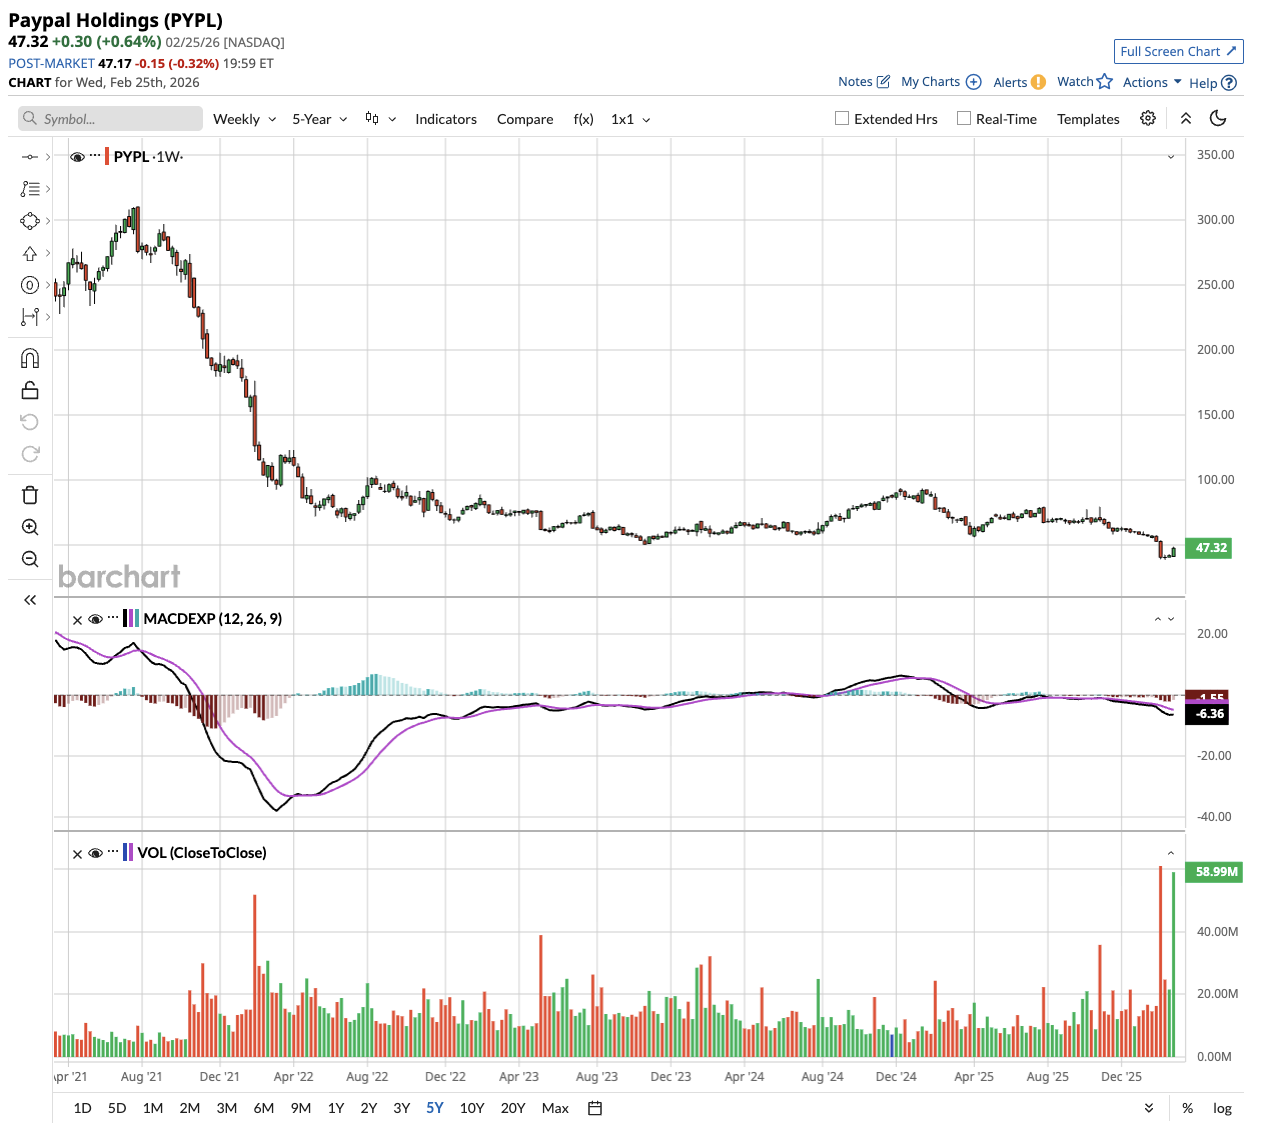Image resolution: width=1278 pixels, height=1136 pixels.
Task: Move MACDEXP pane up arrow
Action: (1158, 619)
